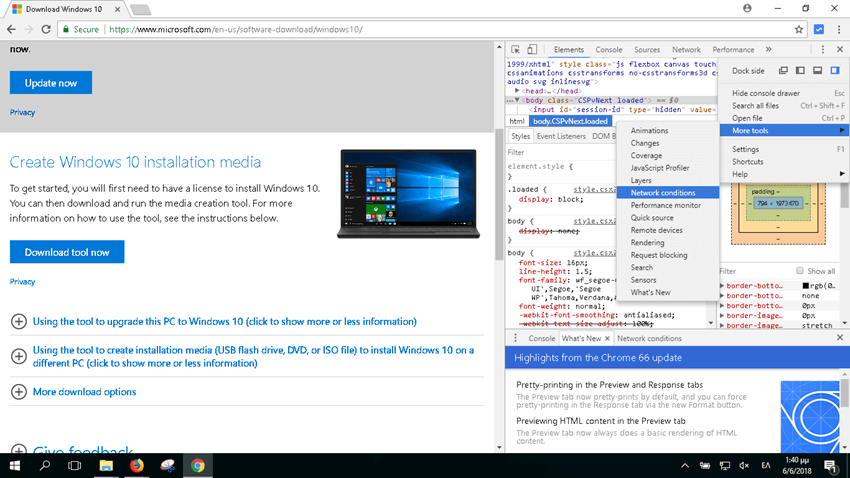
Task: Show more DevTools tabs with the double chevron
Action: click(x=768, y=49)
